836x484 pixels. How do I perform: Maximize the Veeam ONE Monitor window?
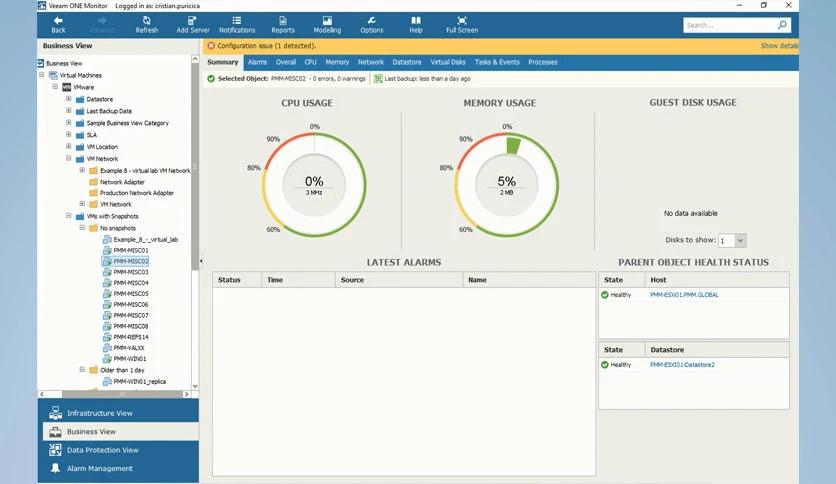(x=763, y=5)
